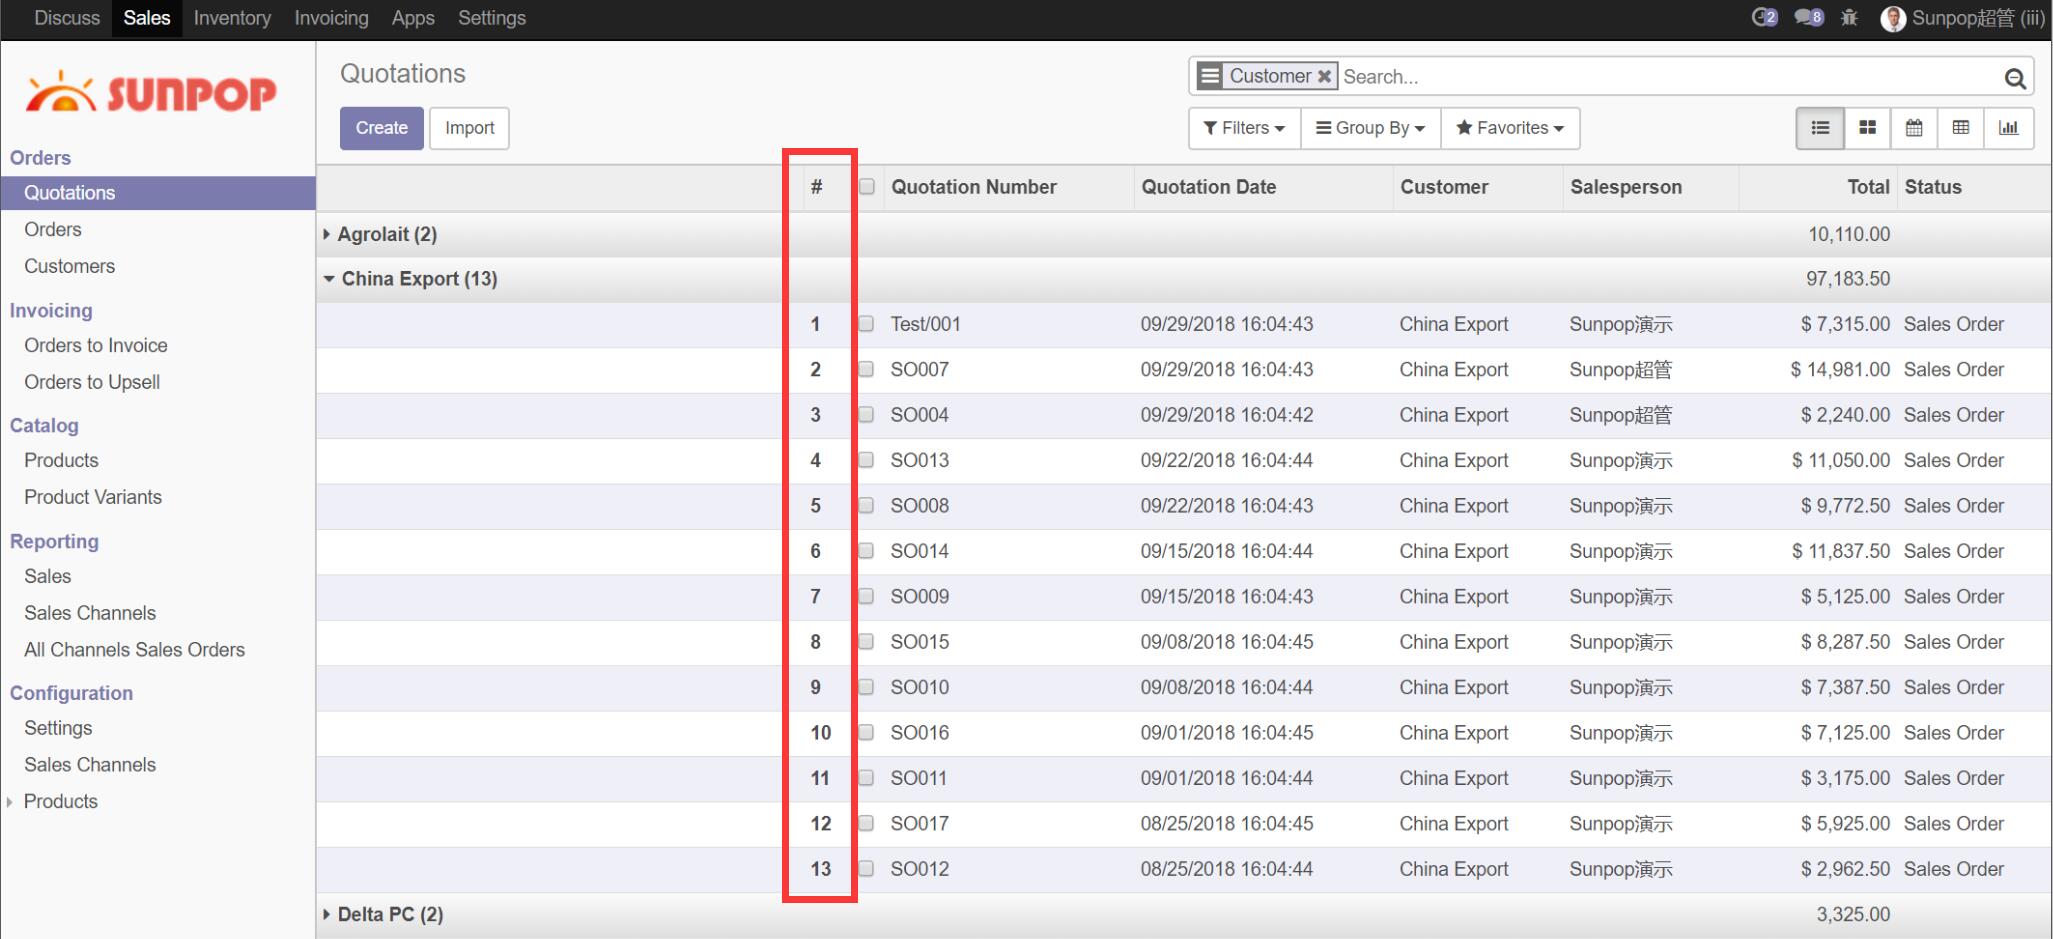2053x939 pixels.
Task: Open Customers in the sidebar
Action: (x=70, y=266)
